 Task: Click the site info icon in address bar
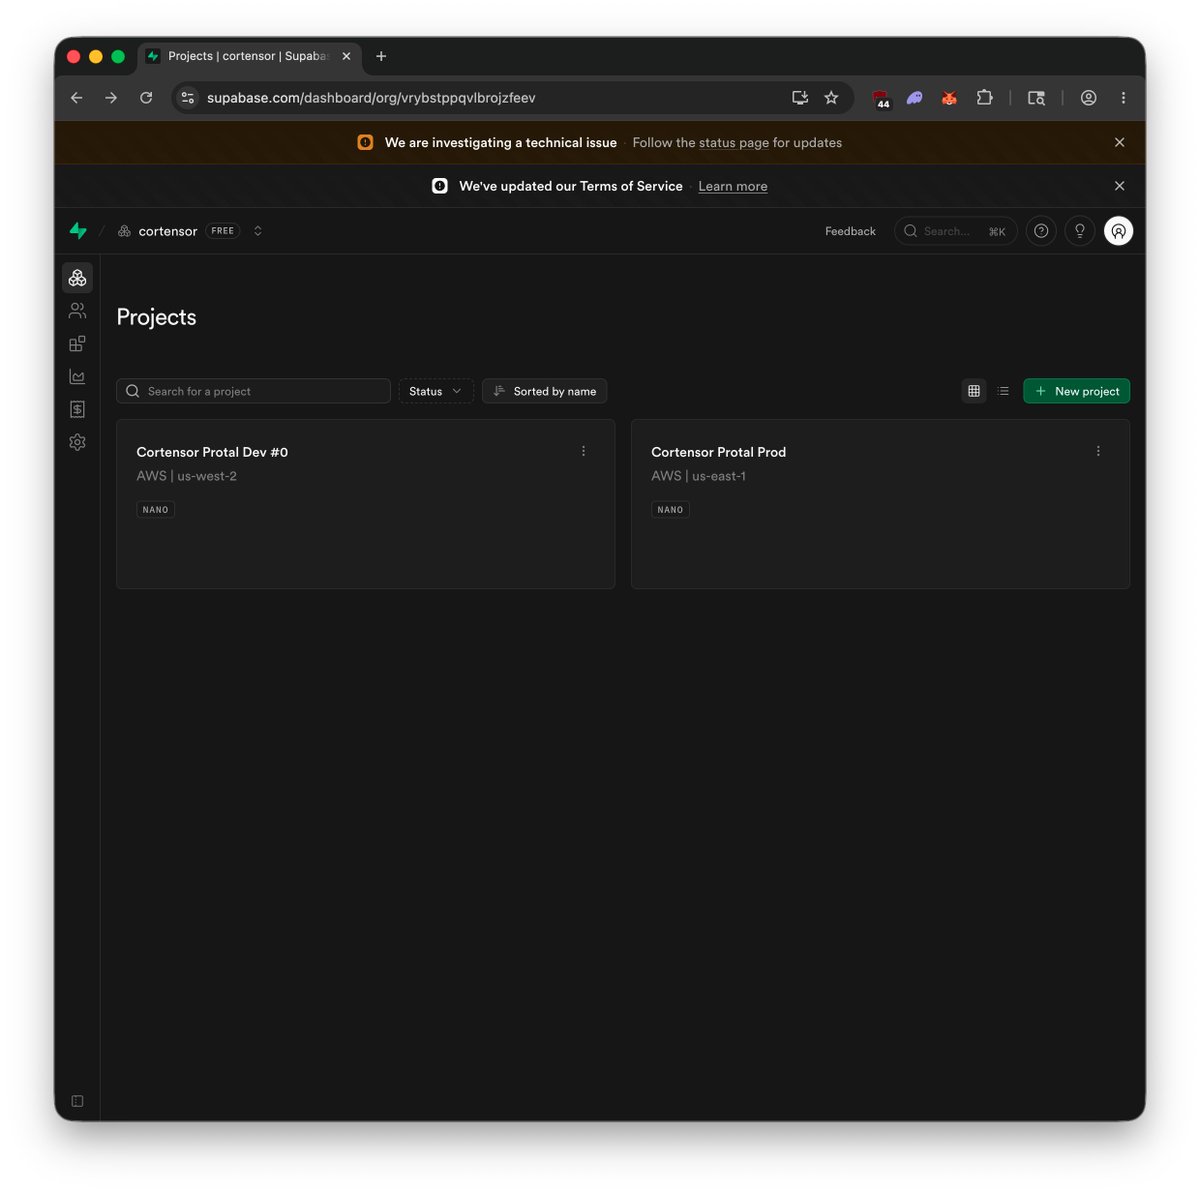[188, 98]
